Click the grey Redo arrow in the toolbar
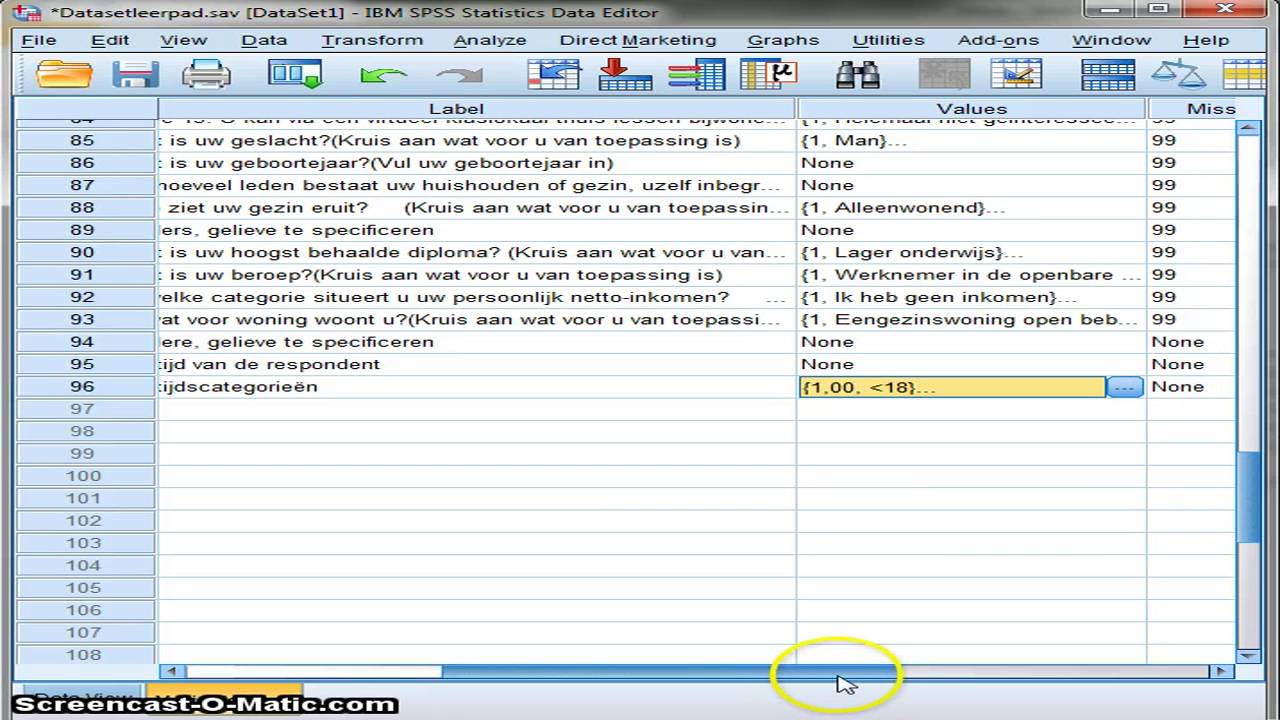The height and width of the screenshot is (720, 1280). [x=458, y=75]
